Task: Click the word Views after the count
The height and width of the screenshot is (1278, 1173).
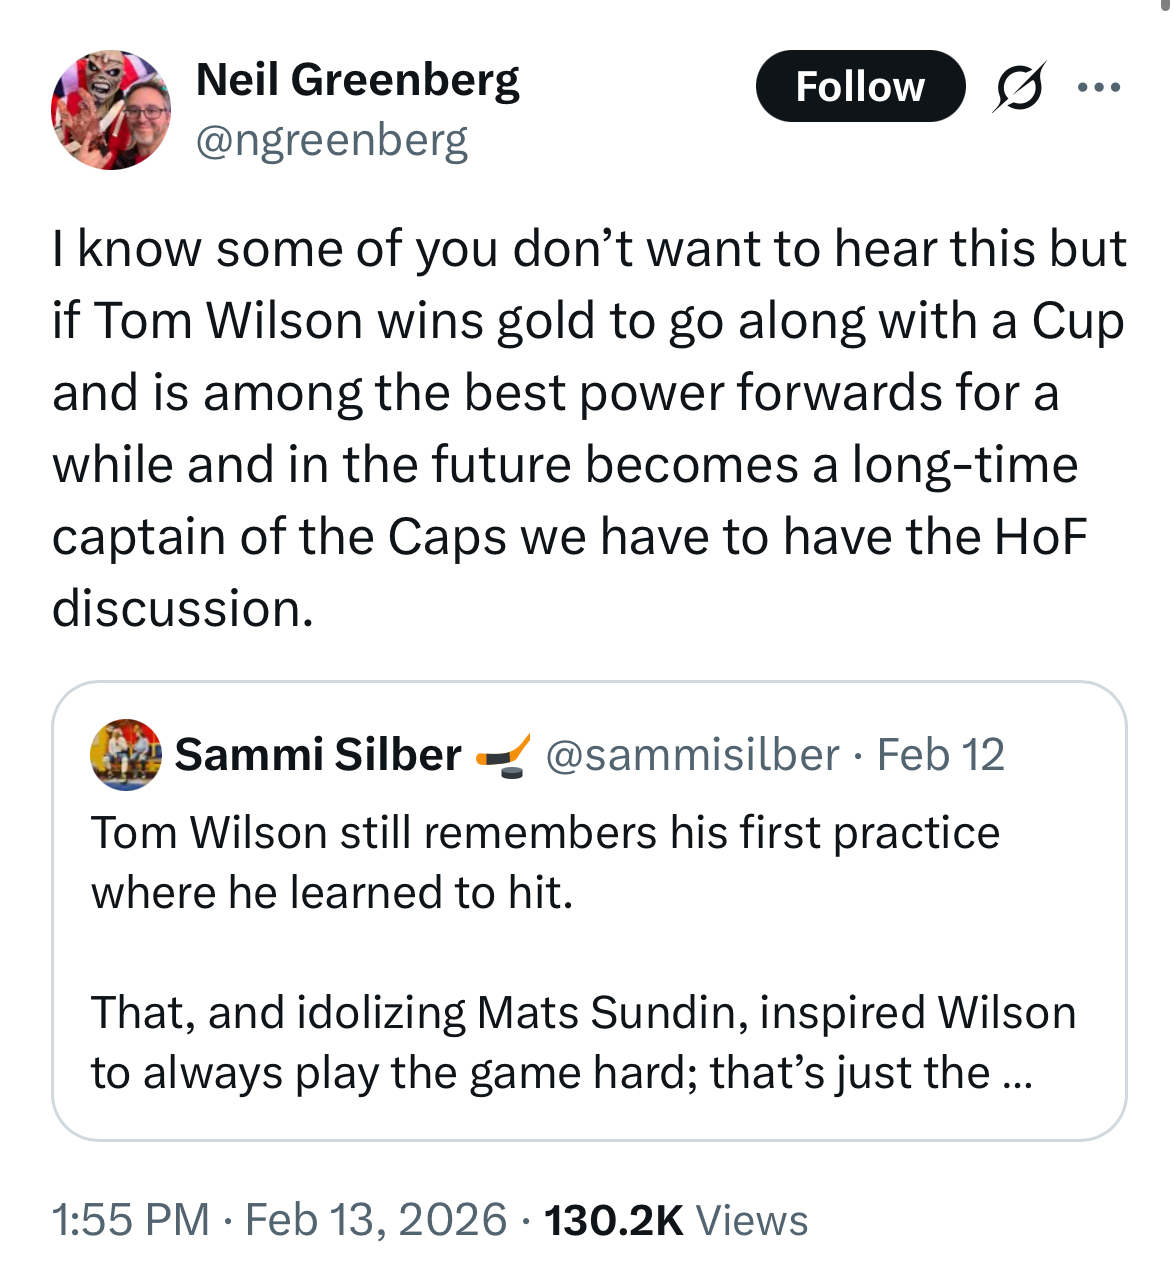Action: point(752,1220)
